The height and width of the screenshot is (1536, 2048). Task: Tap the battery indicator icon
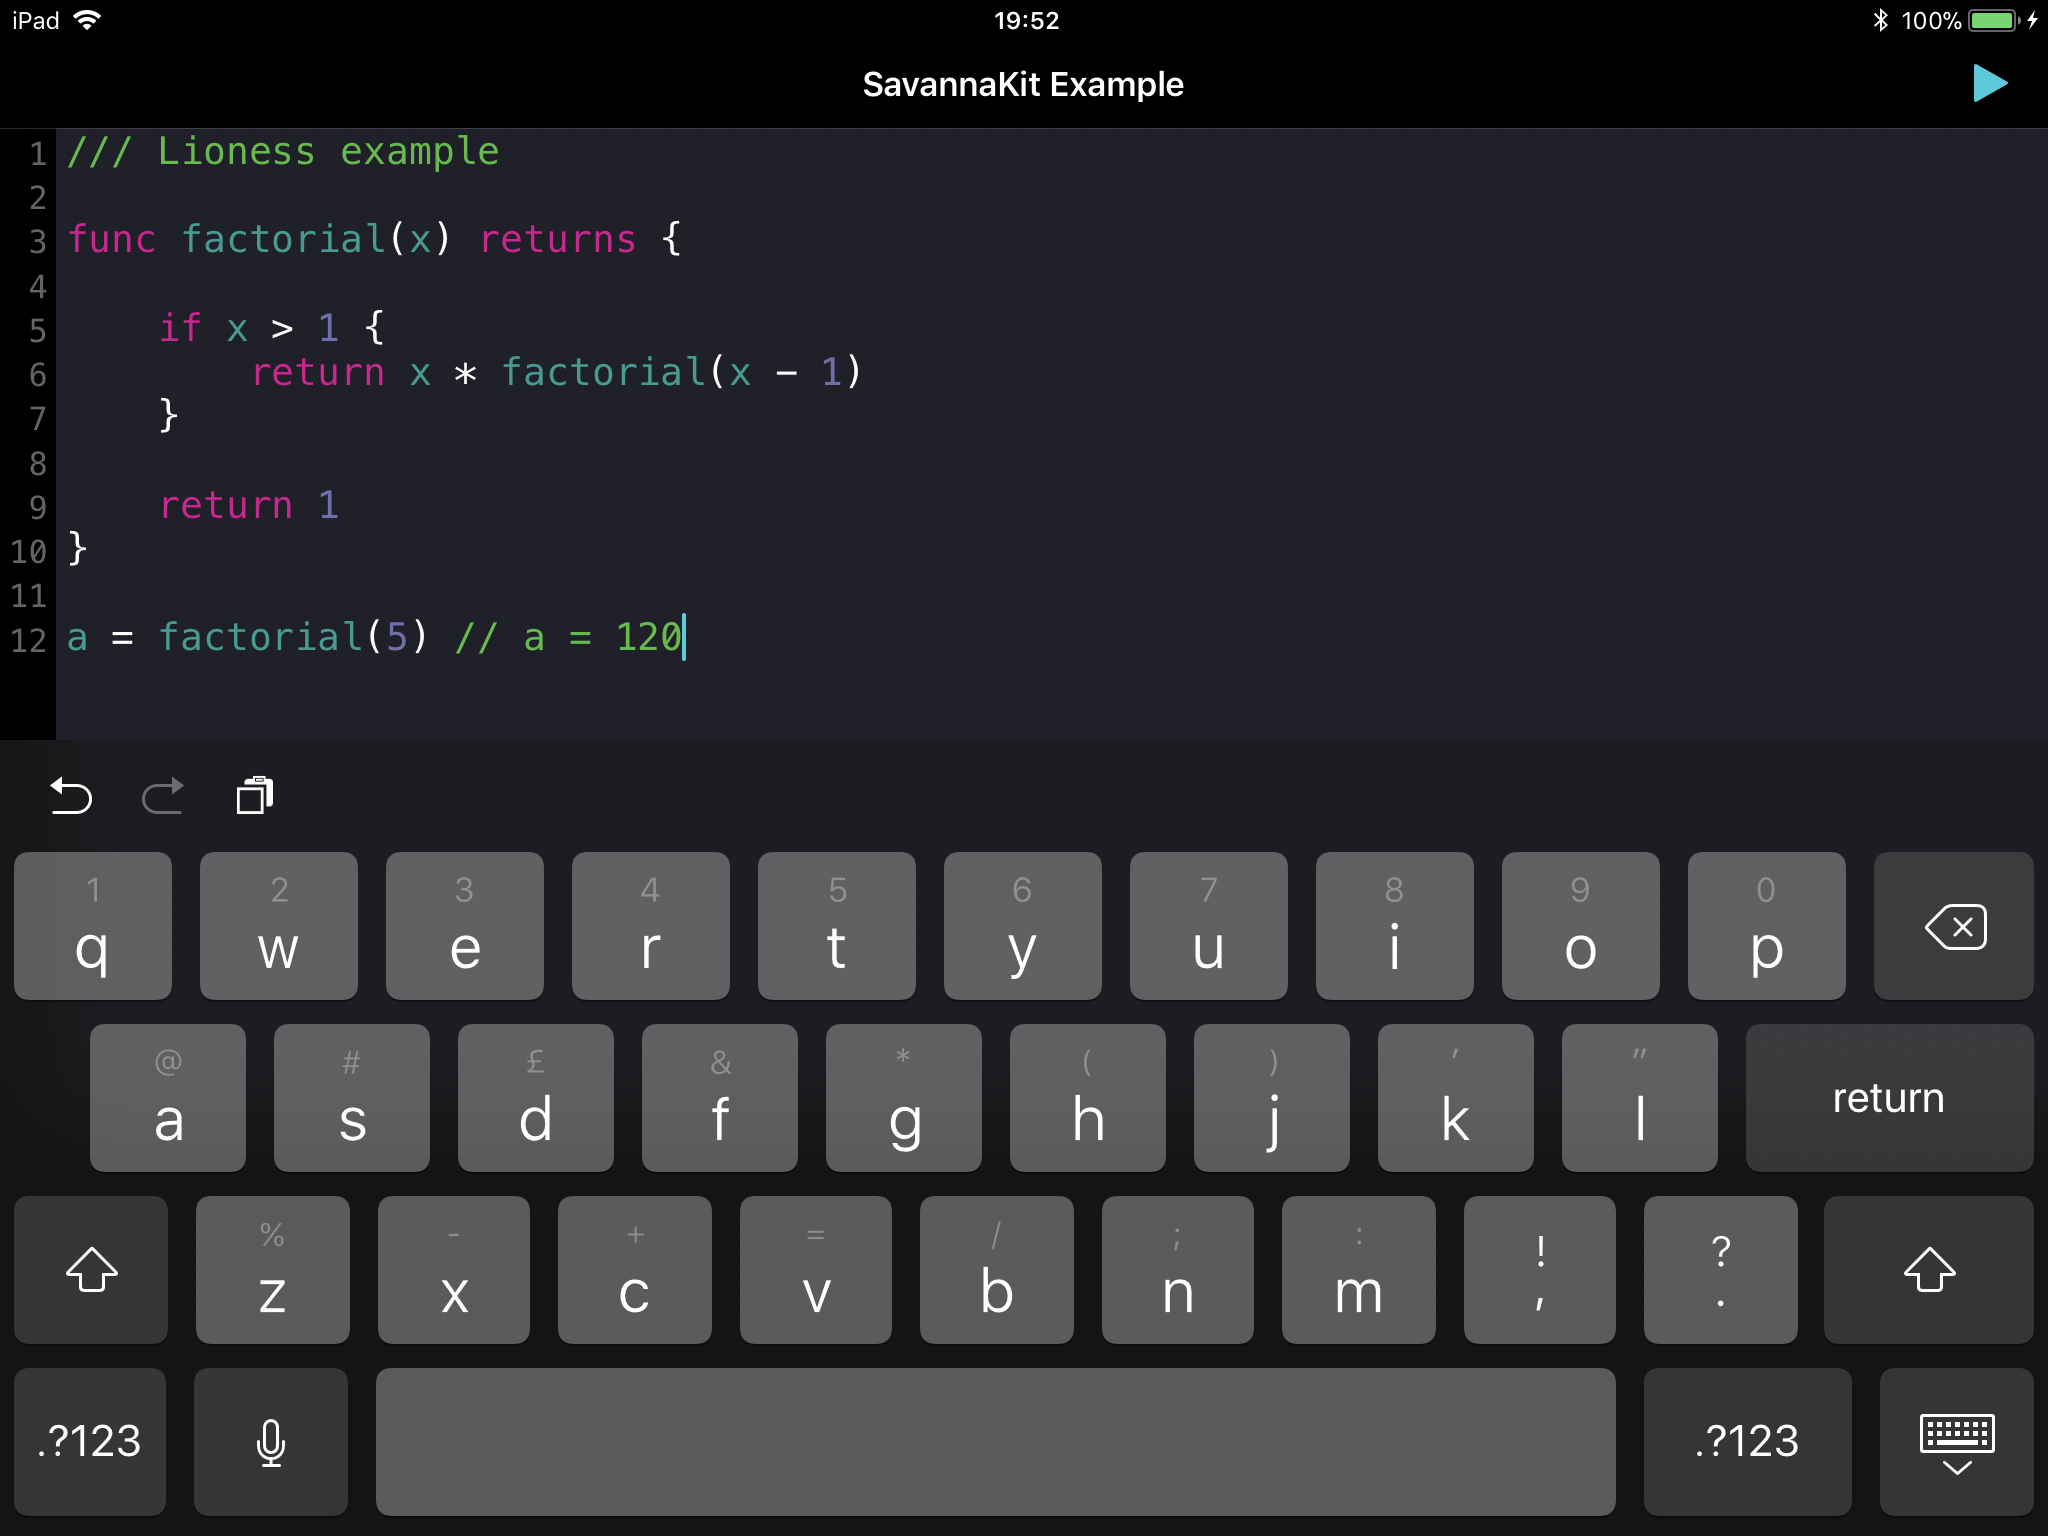click(x=1994, y=20)
